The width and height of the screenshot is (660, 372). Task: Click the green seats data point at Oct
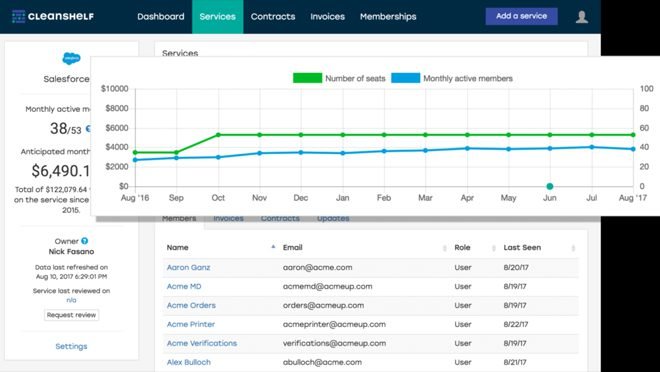pos(218,135)
